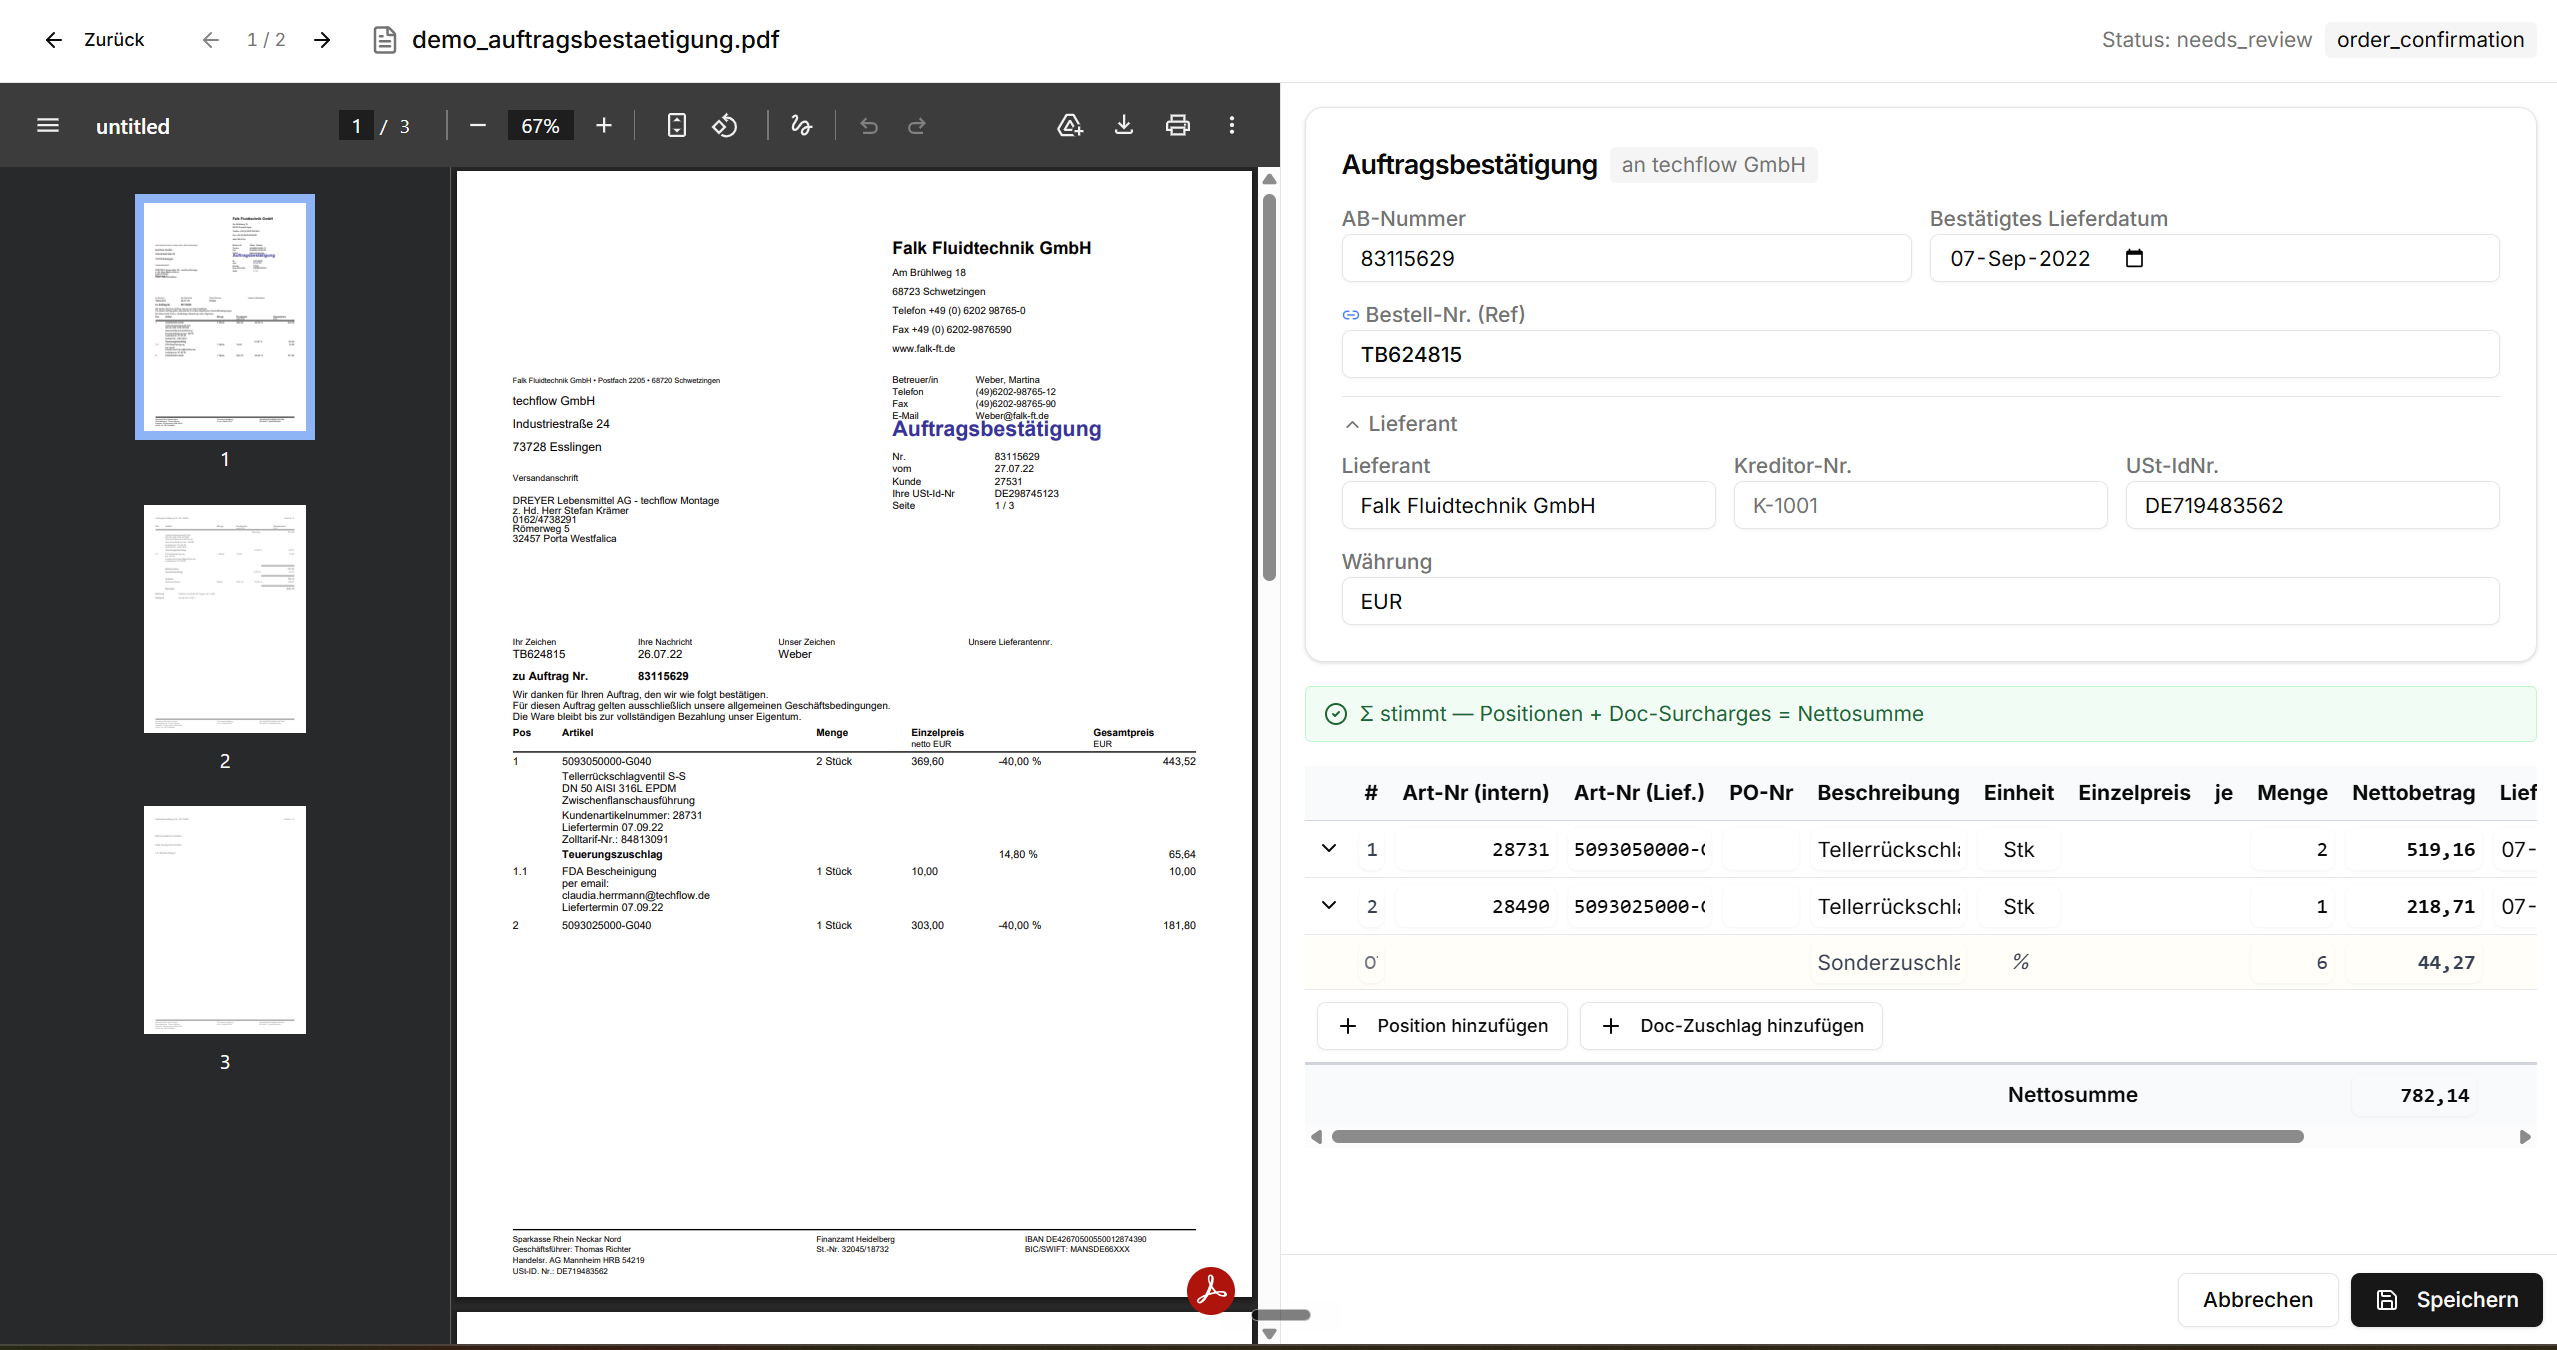Select page 3 thumbnail
The width and height of the screenshot is (2557, 1350).
(225, 920)
